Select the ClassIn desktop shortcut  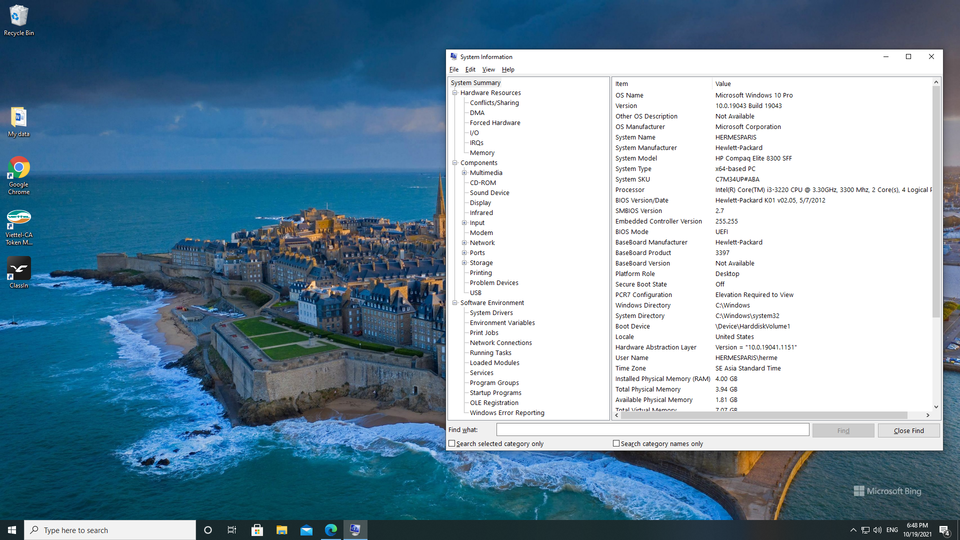(18, 272)
